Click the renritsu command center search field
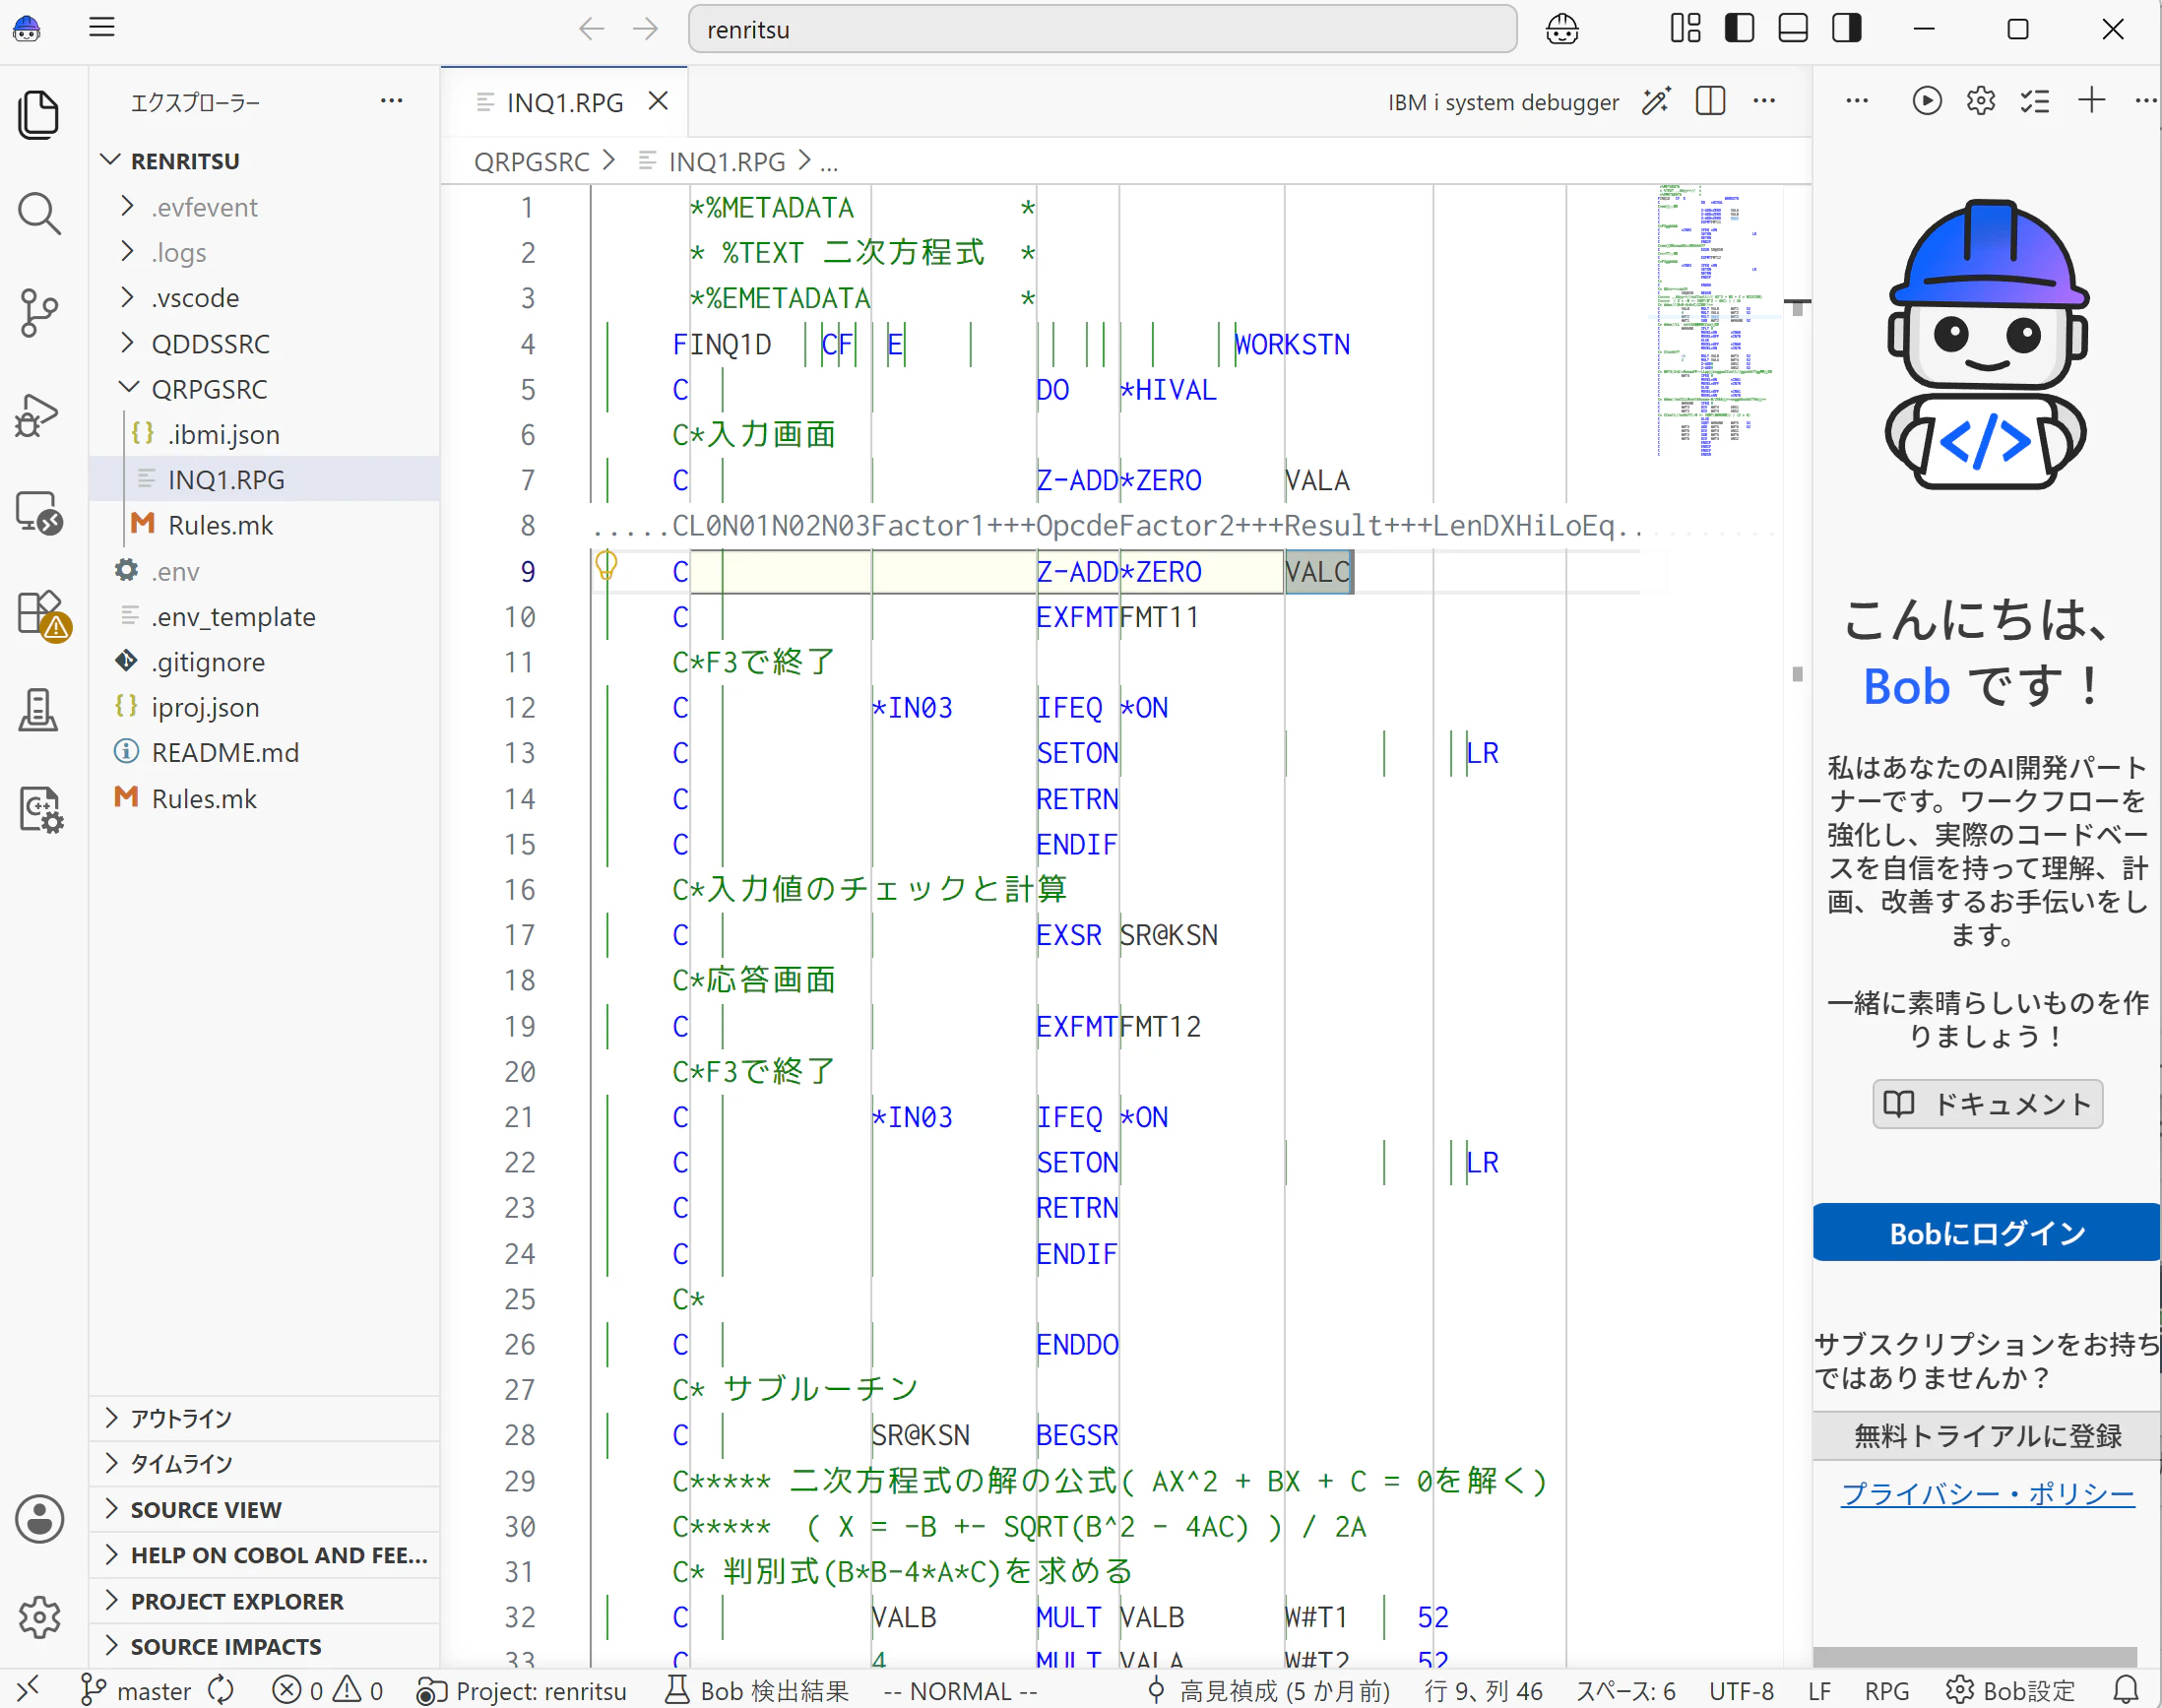Viewport: 2162px width, 1708px height. 1102,29
